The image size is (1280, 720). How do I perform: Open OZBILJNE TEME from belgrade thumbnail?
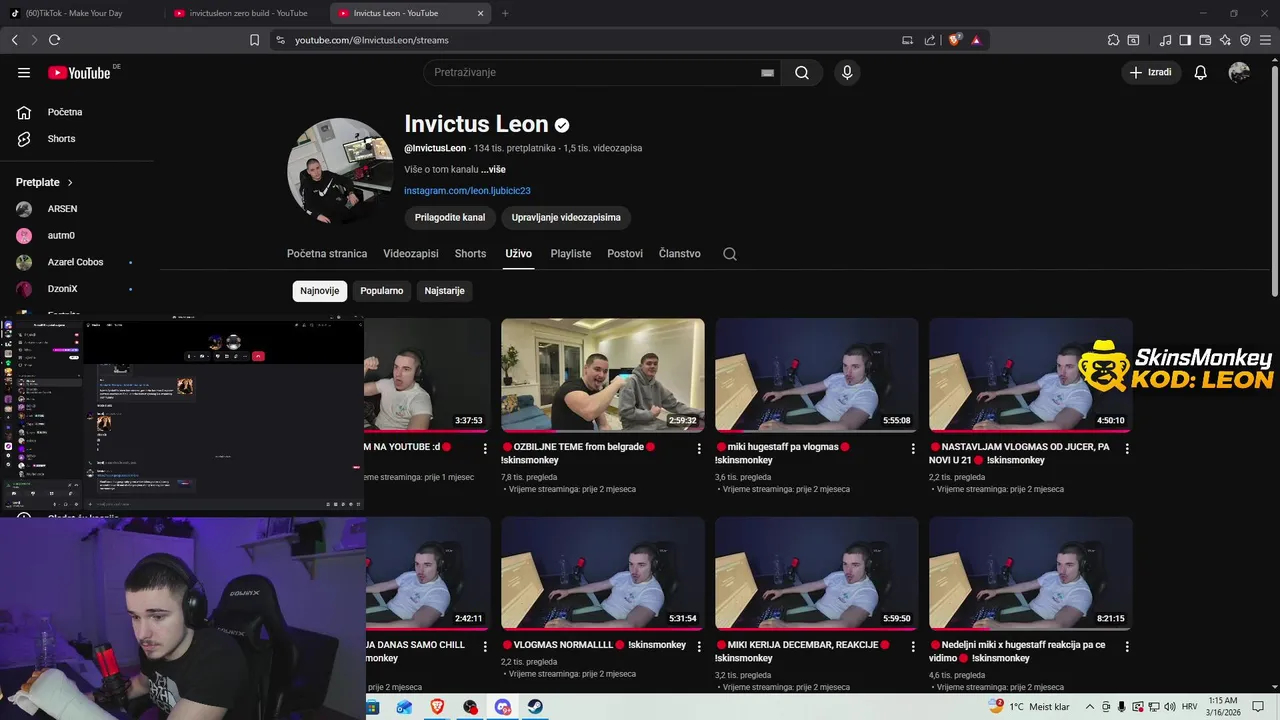[x=603, y=375]
